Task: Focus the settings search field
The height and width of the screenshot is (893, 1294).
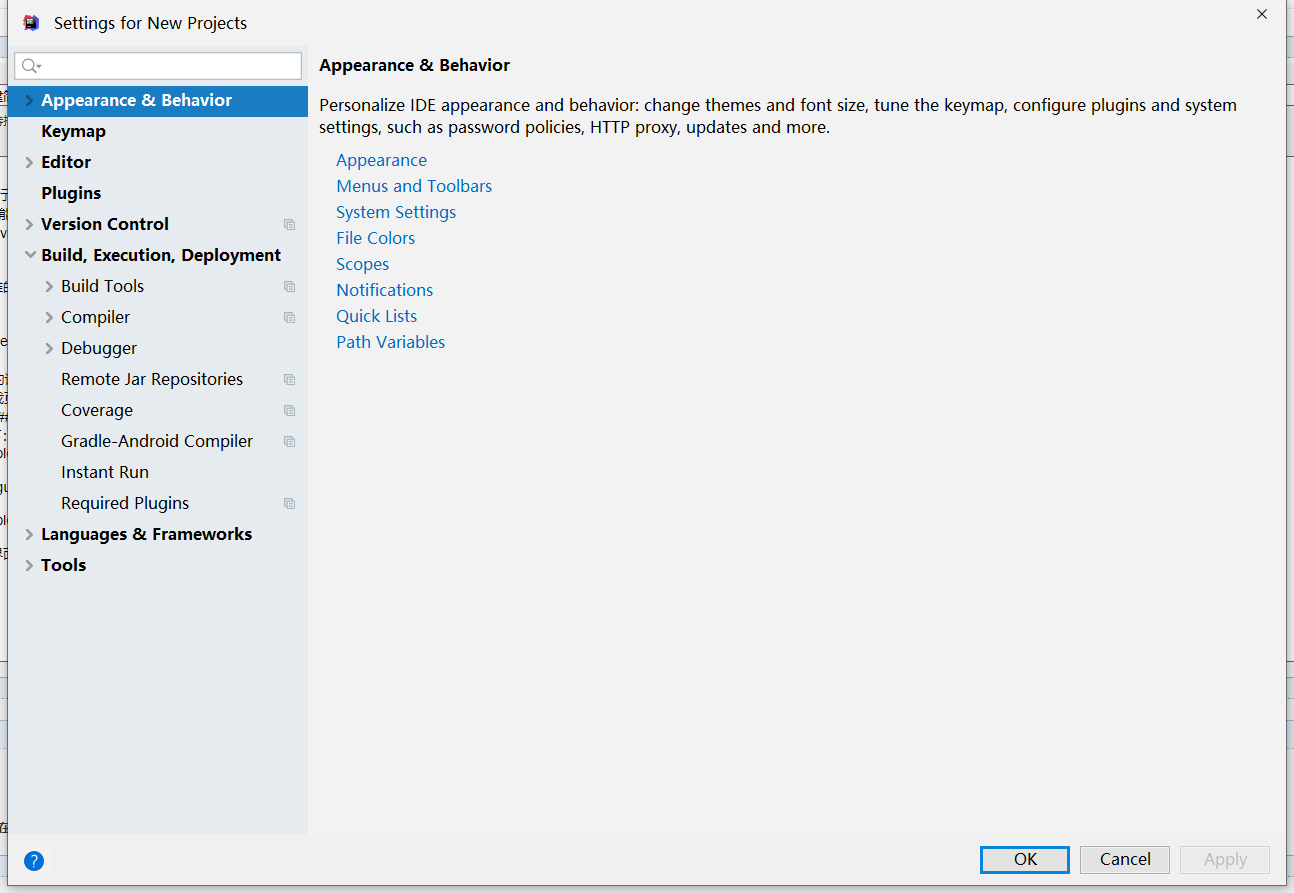Action: tap(170, 66)
